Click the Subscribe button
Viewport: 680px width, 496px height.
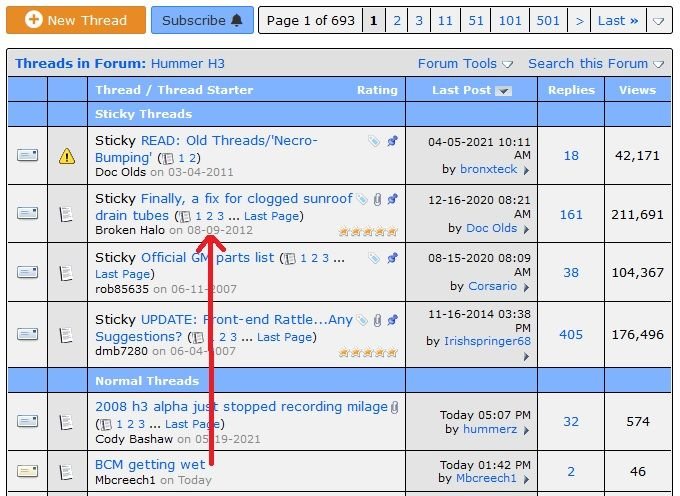202,20
